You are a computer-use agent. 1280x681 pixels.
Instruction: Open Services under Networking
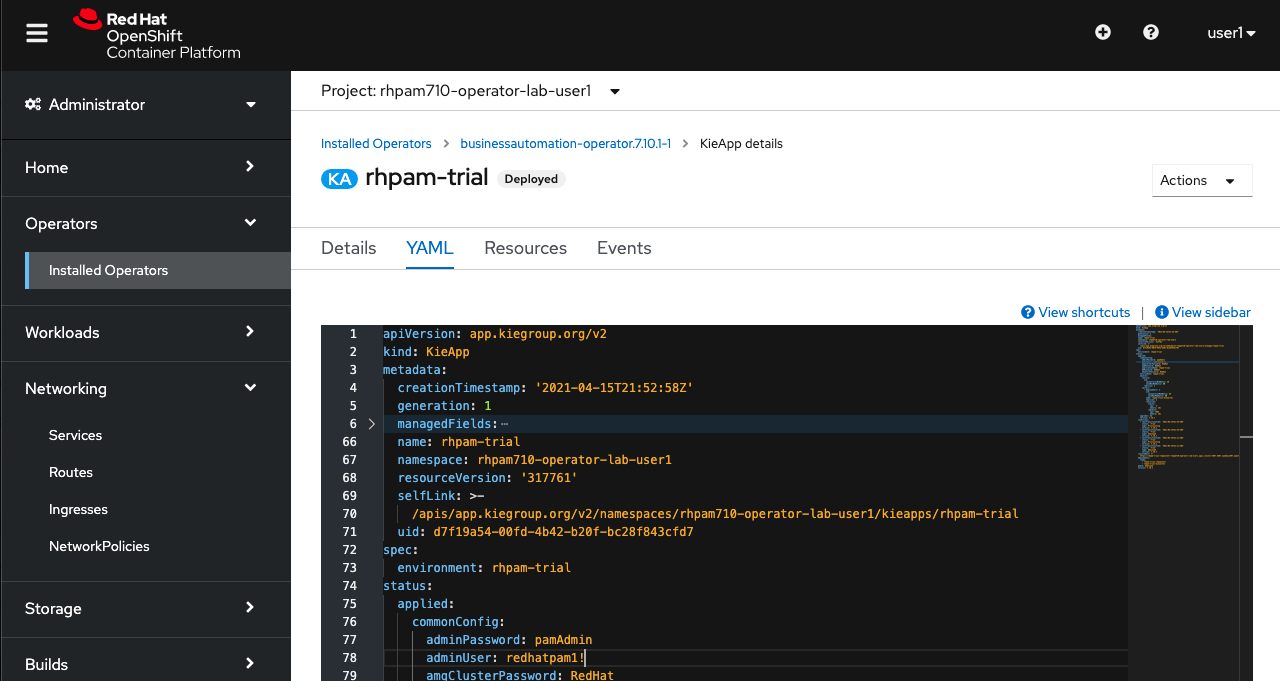75,435
